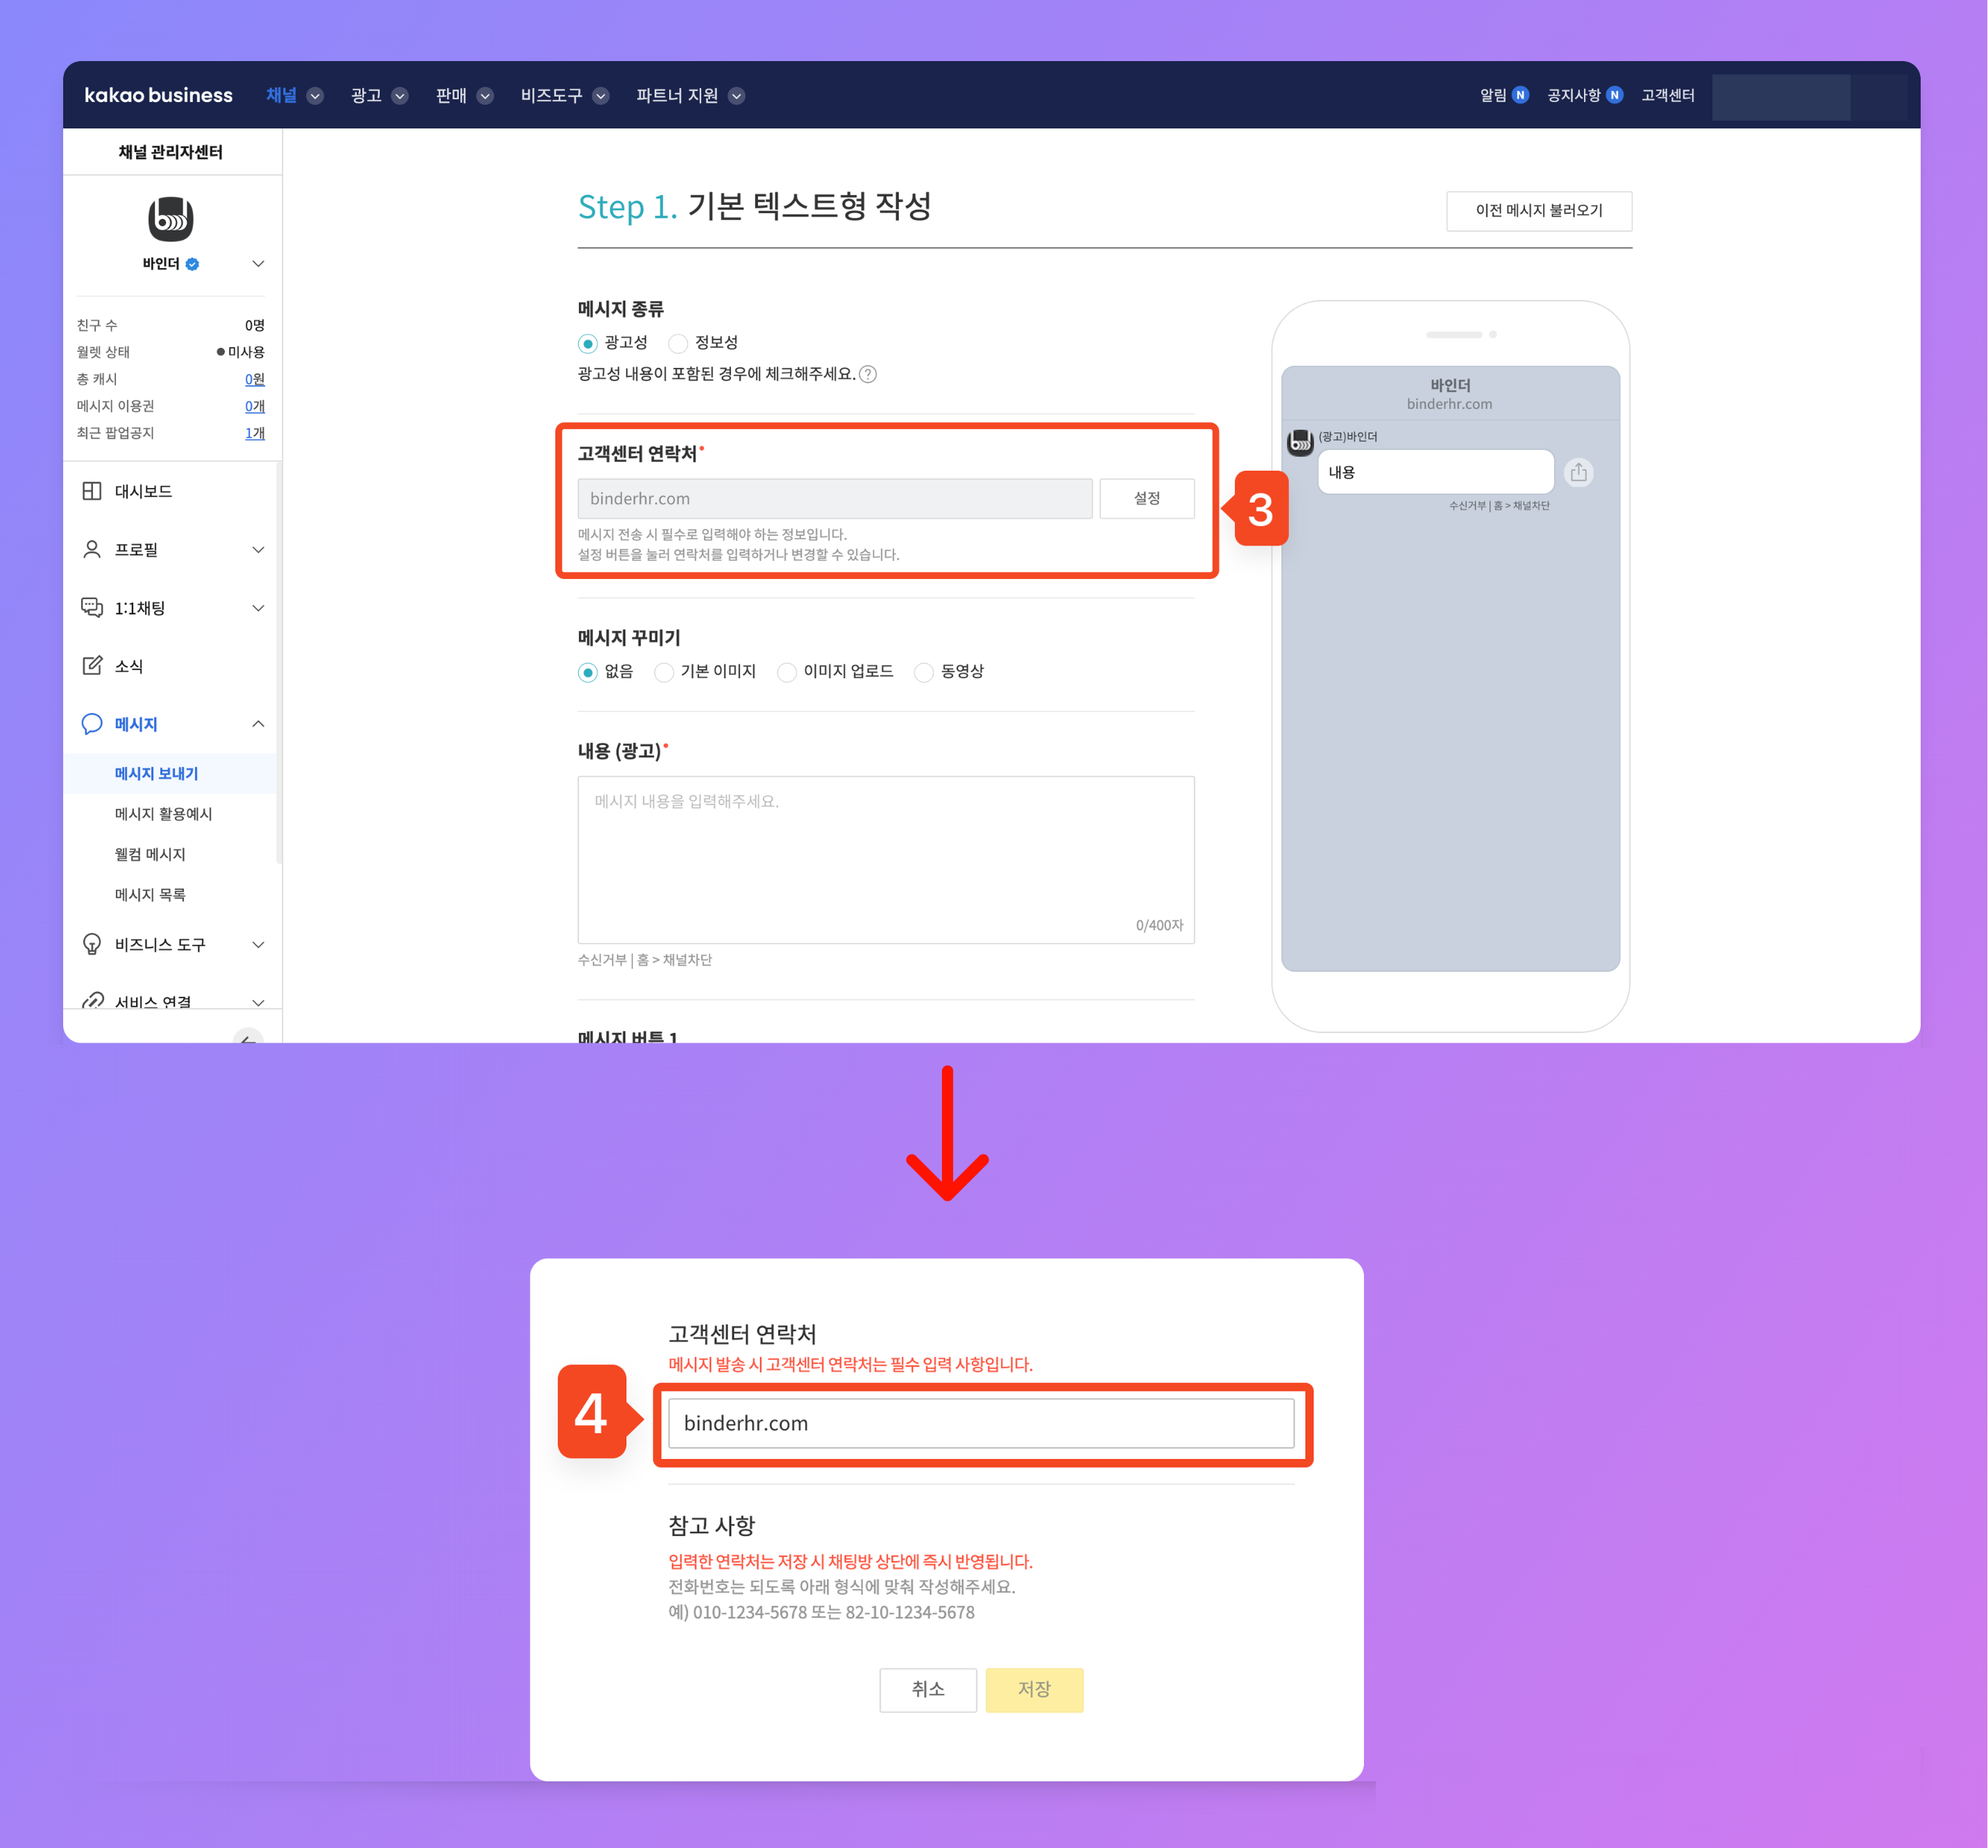
Task: Click the 비즈니스 도구 lightbulb icon
Action: pyautogui.click(x=92, y=944)
